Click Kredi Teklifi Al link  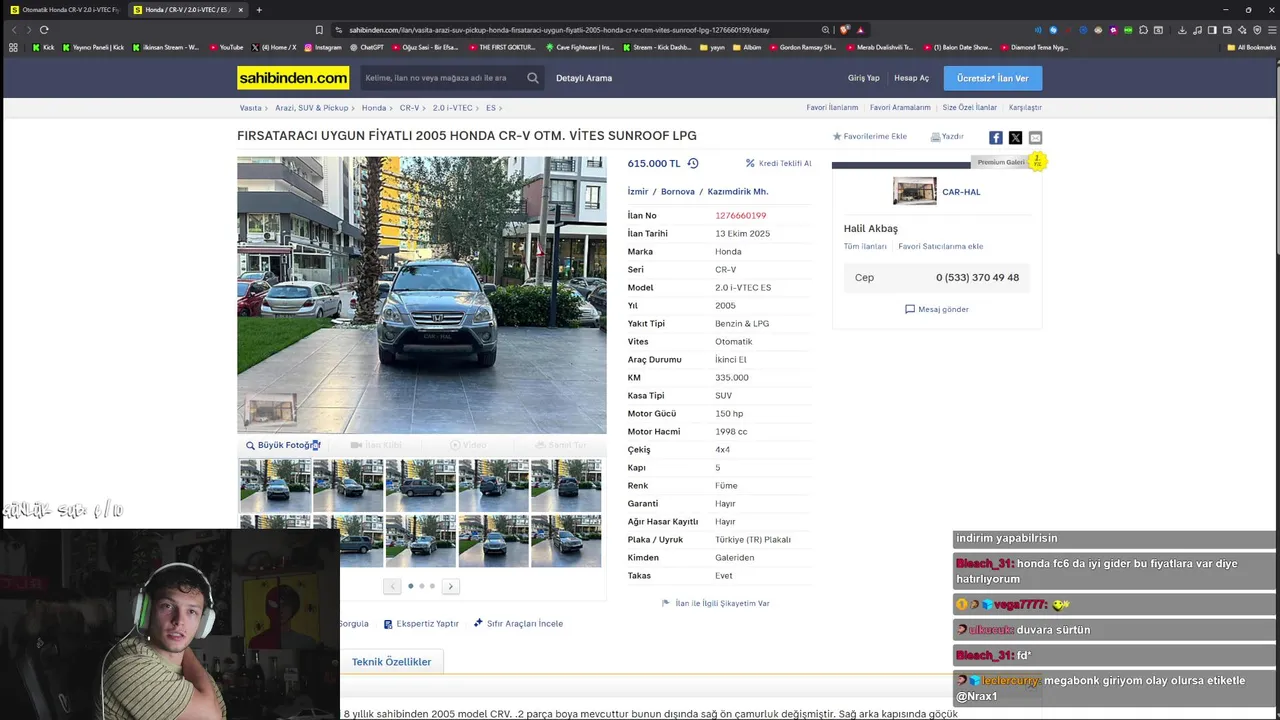(x=779, y=163)
